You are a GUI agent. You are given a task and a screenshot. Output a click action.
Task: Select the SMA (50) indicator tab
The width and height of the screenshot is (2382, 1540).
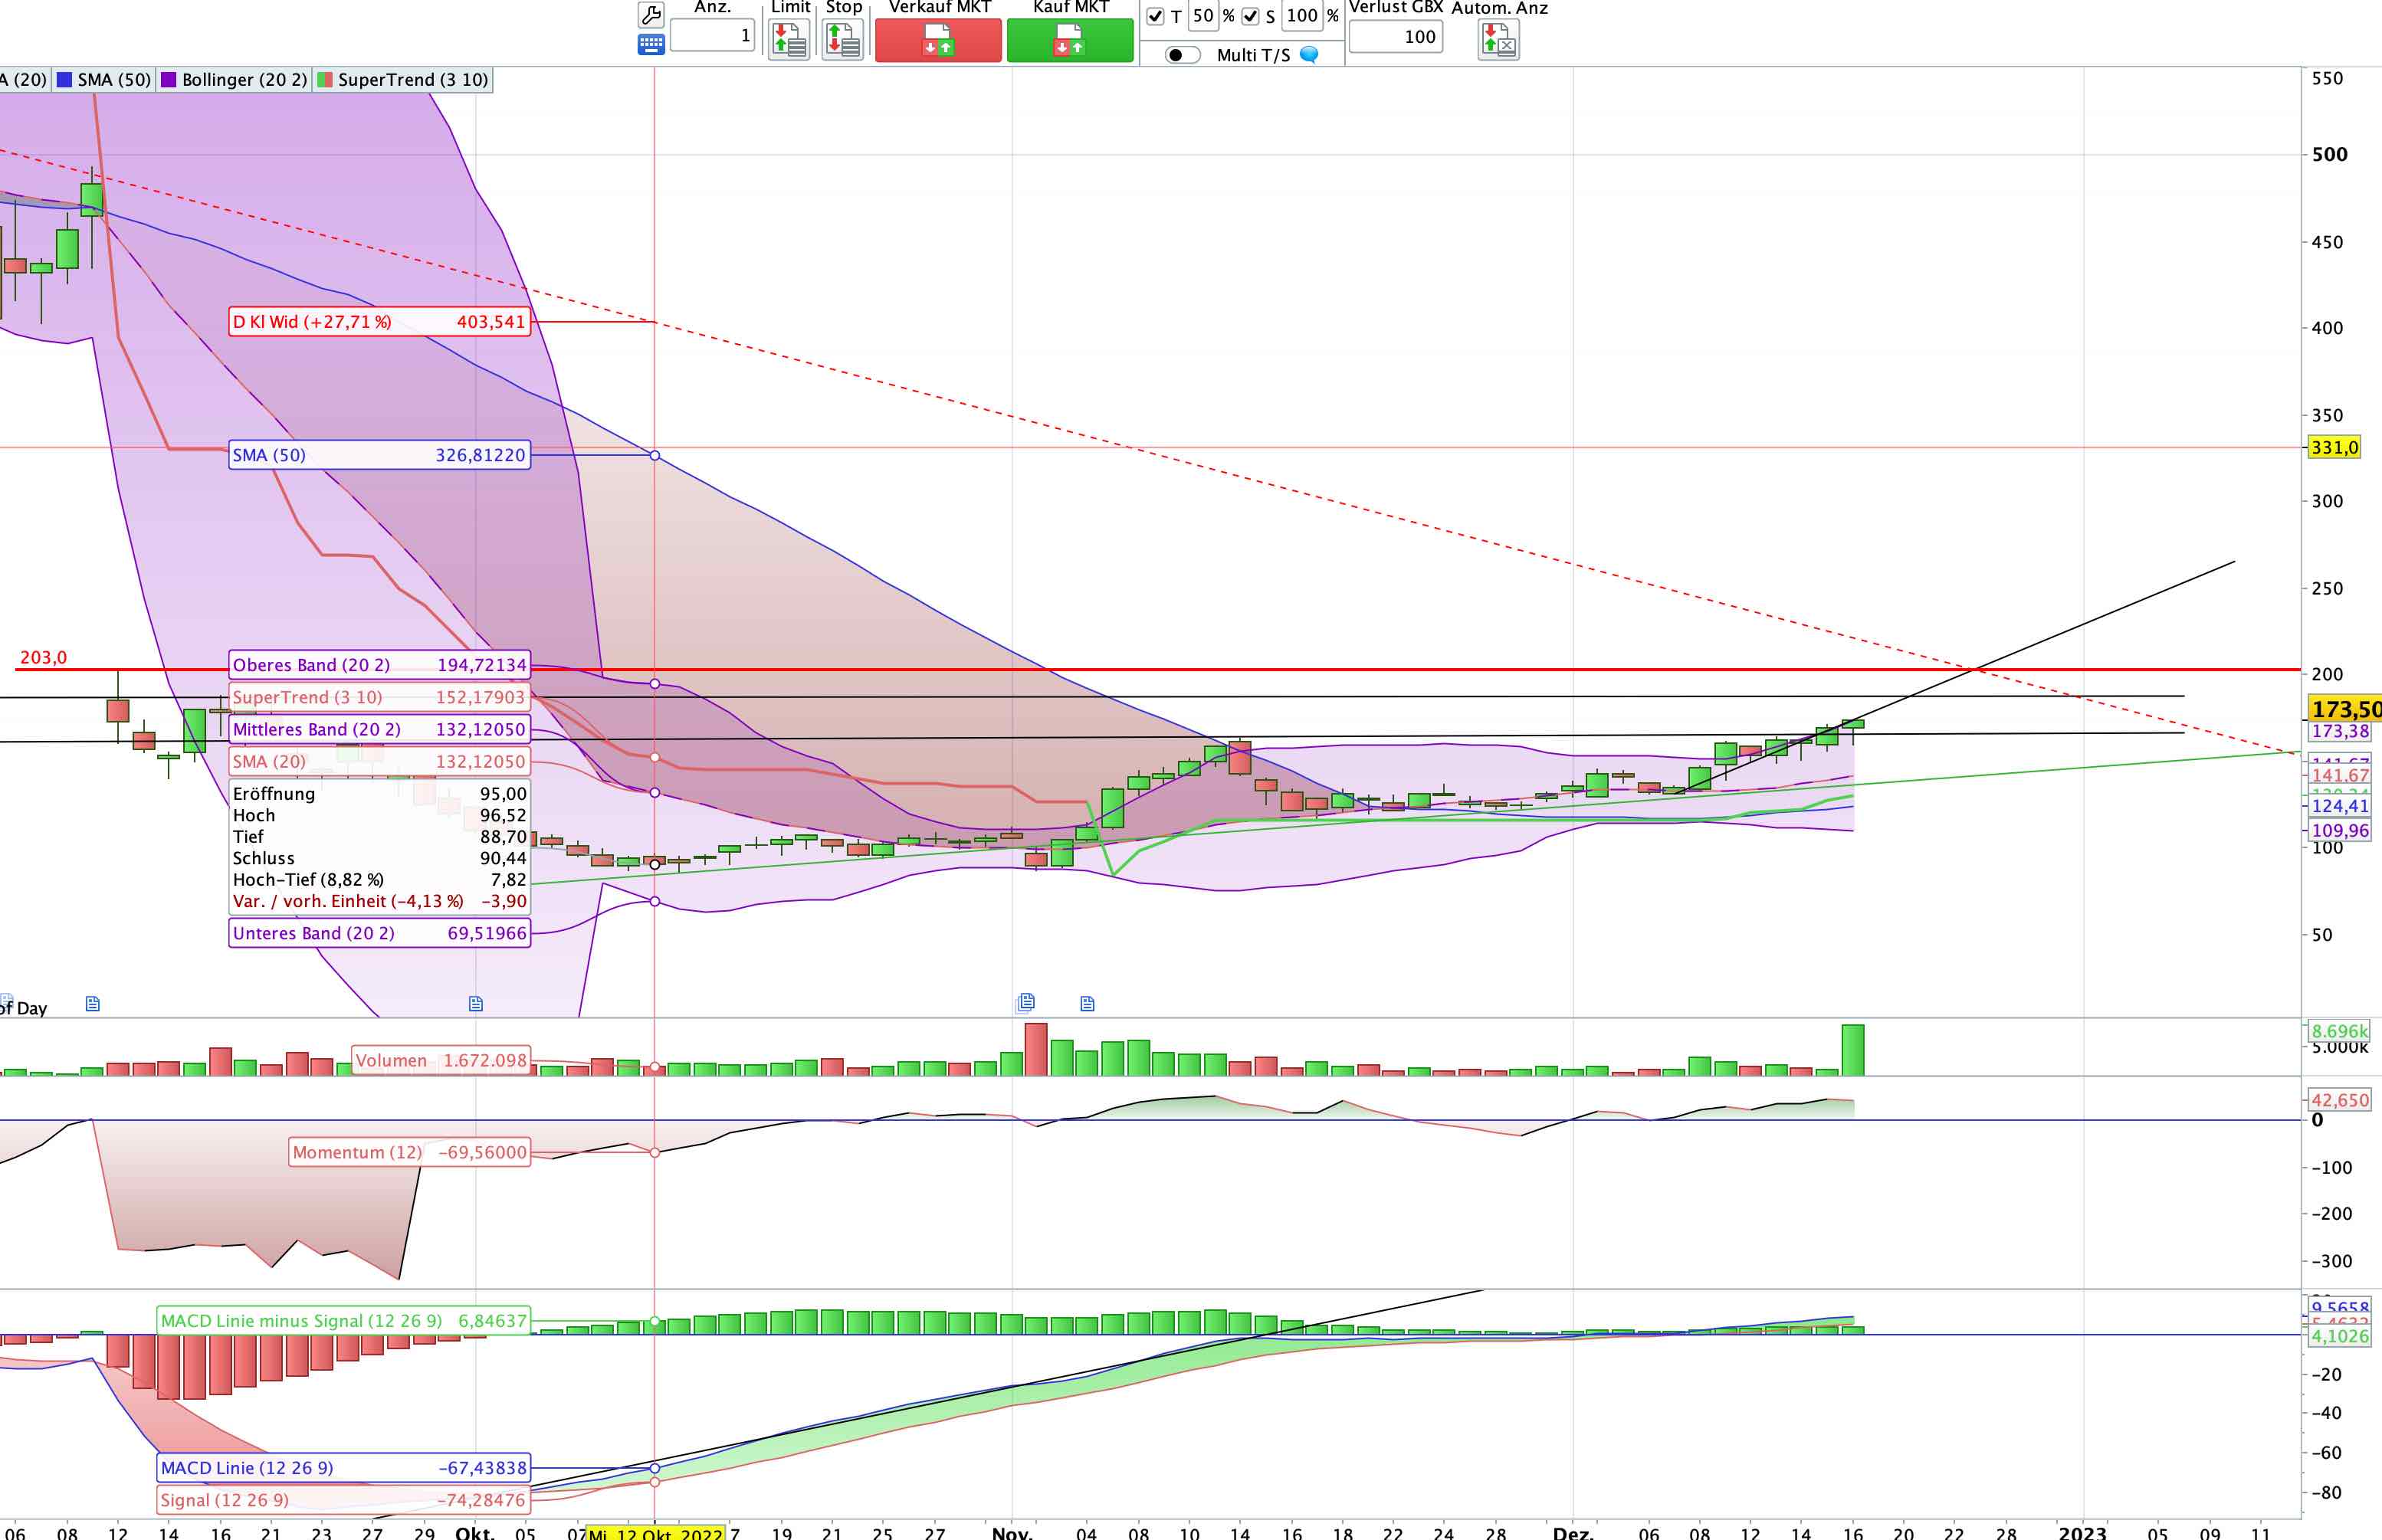click(x=104, y=80)
